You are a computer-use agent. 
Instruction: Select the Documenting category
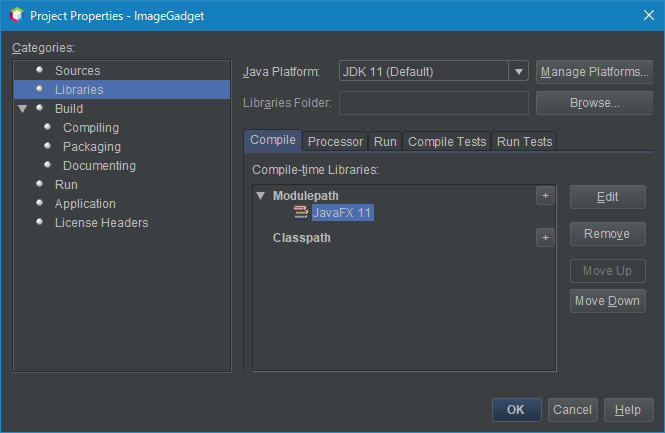pos(99,166)
